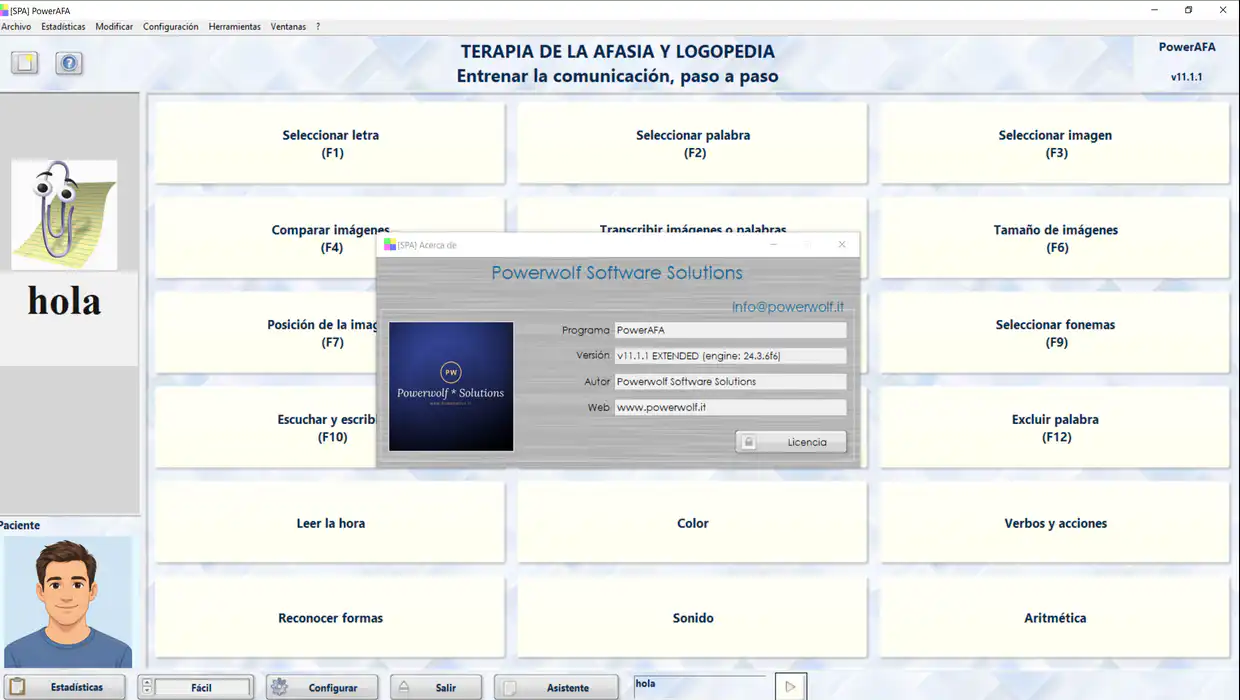Screen dimensions: 1240x700
Task: Open the Ventanas menu
Action: pos(288,27)
